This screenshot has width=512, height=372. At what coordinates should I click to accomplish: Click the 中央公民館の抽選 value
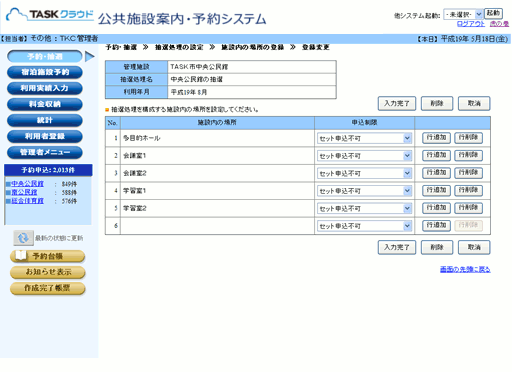(197, 79)
